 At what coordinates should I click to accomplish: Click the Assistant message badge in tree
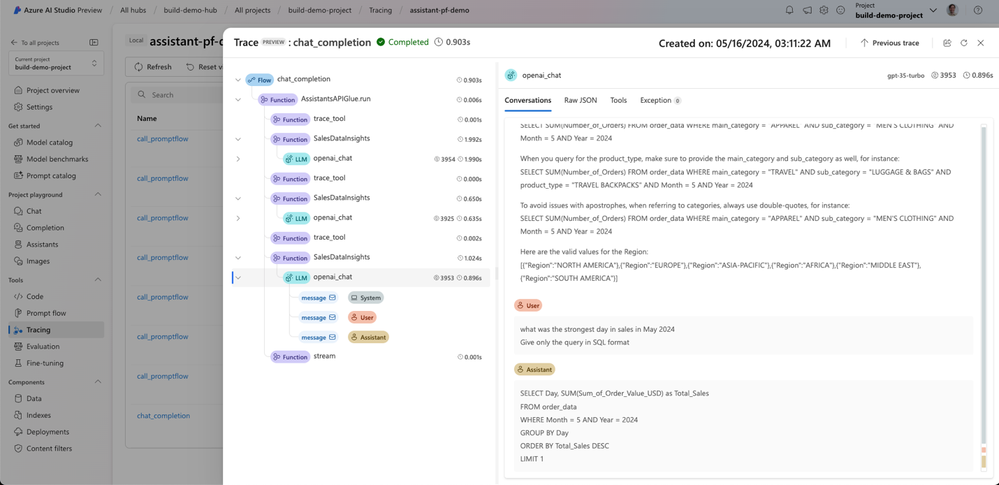pos(368,337)
